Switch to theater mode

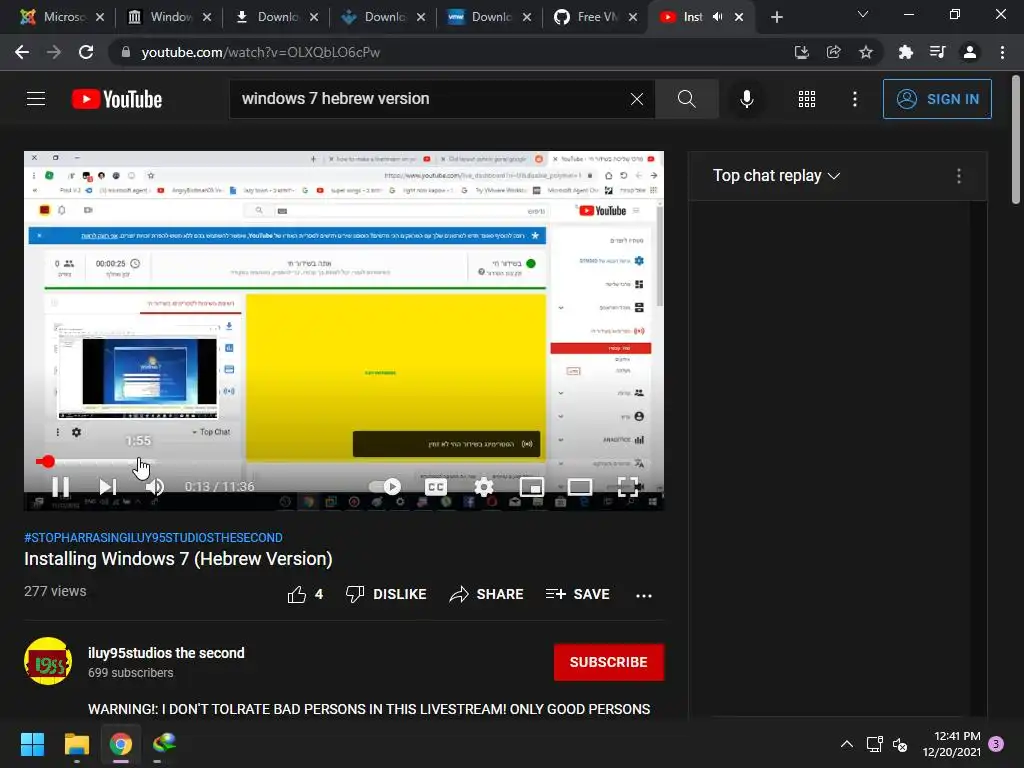click(x=580, y=487)
